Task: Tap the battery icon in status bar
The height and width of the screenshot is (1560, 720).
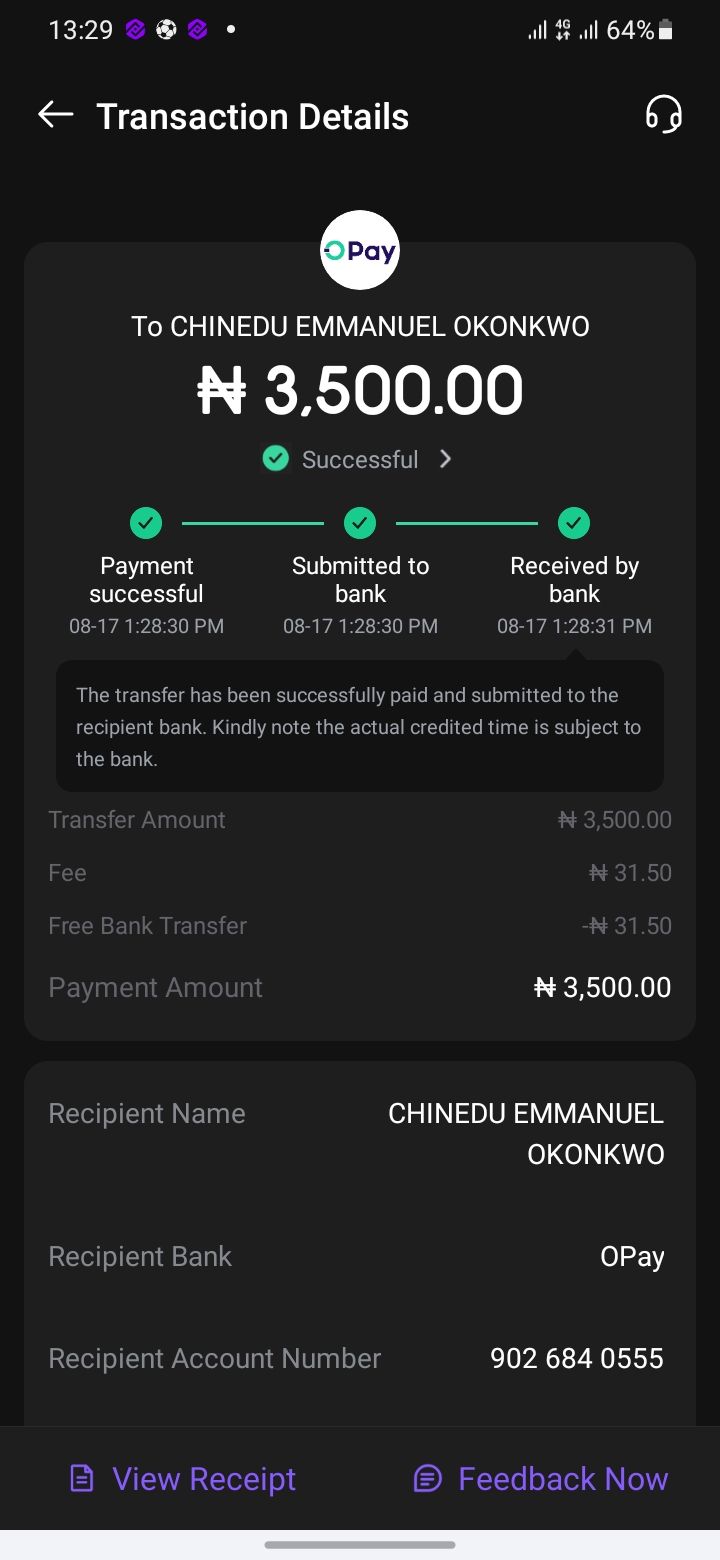Action: click(666, 31)
